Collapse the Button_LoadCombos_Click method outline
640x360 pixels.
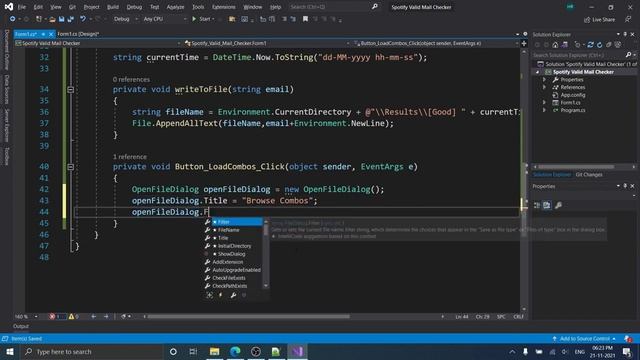(71, 167)
